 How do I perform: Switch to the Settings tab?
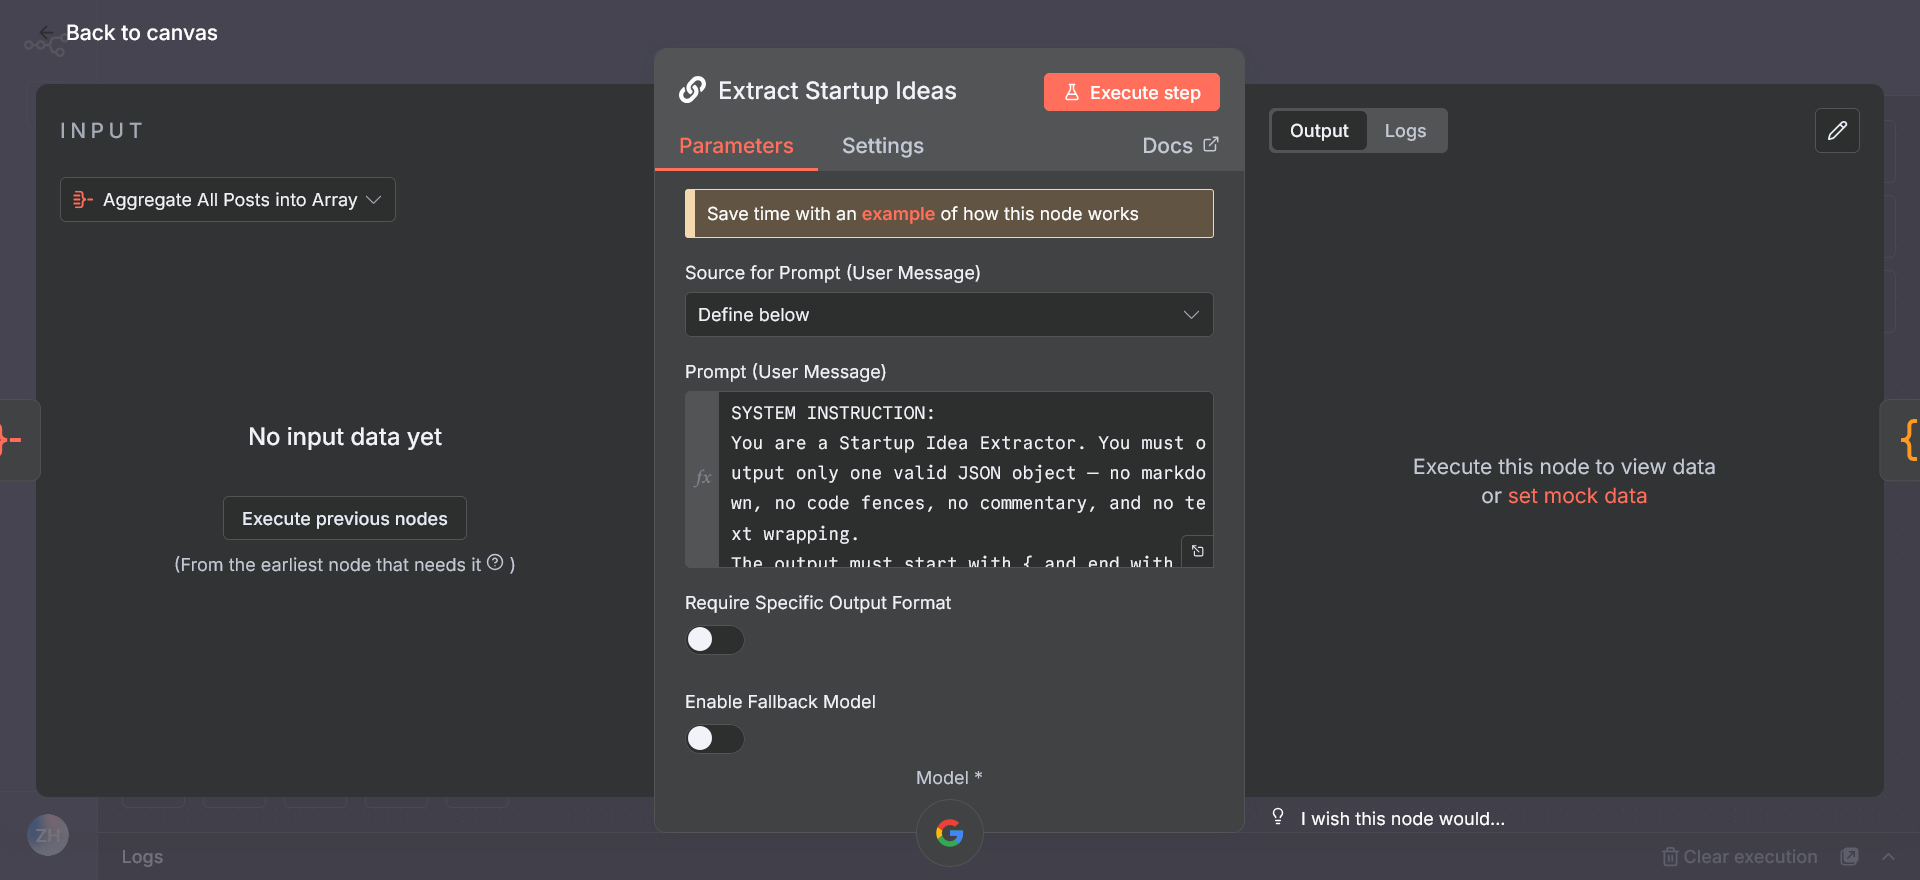coord(882,146)
